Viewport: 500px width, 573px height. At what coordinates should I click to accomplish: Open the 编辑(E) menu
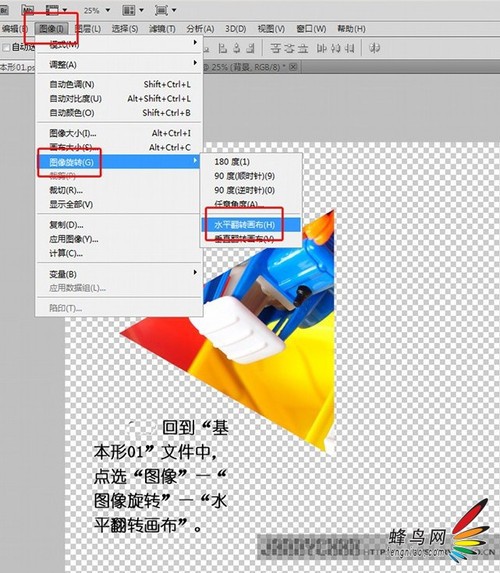14,29
